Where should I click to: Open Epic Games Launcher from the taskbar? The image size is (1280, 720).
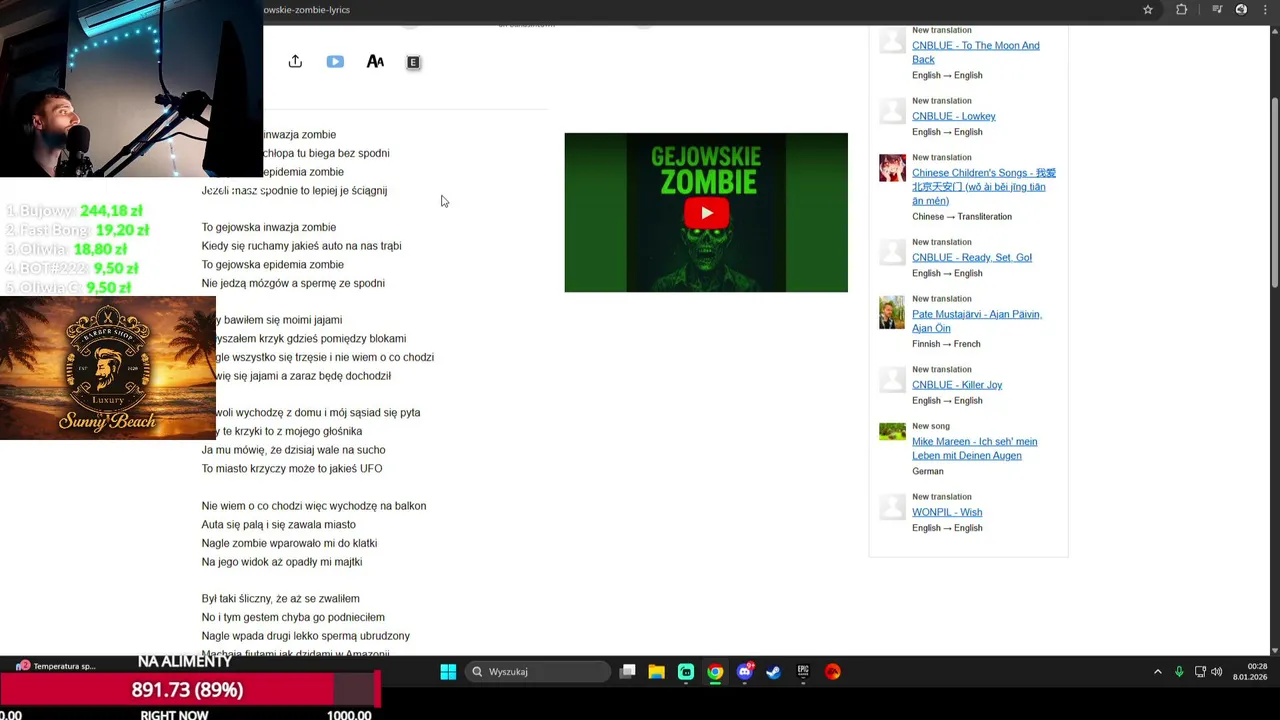pos(803,672)
